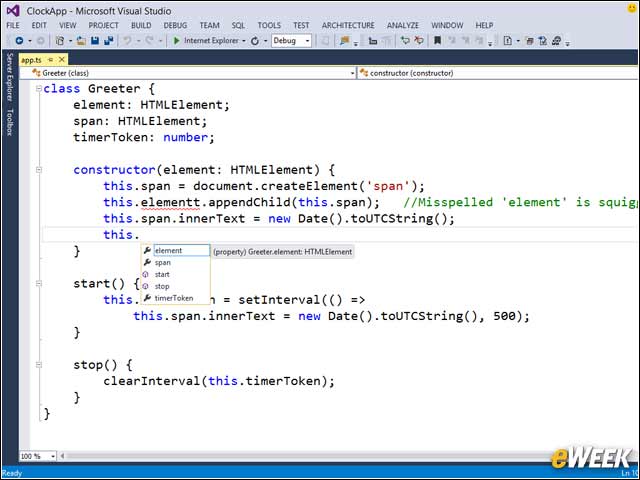Pin the app.ts tab
This screenshot has height=480, width=640.
pyautogui.click(x=51, y=60)
